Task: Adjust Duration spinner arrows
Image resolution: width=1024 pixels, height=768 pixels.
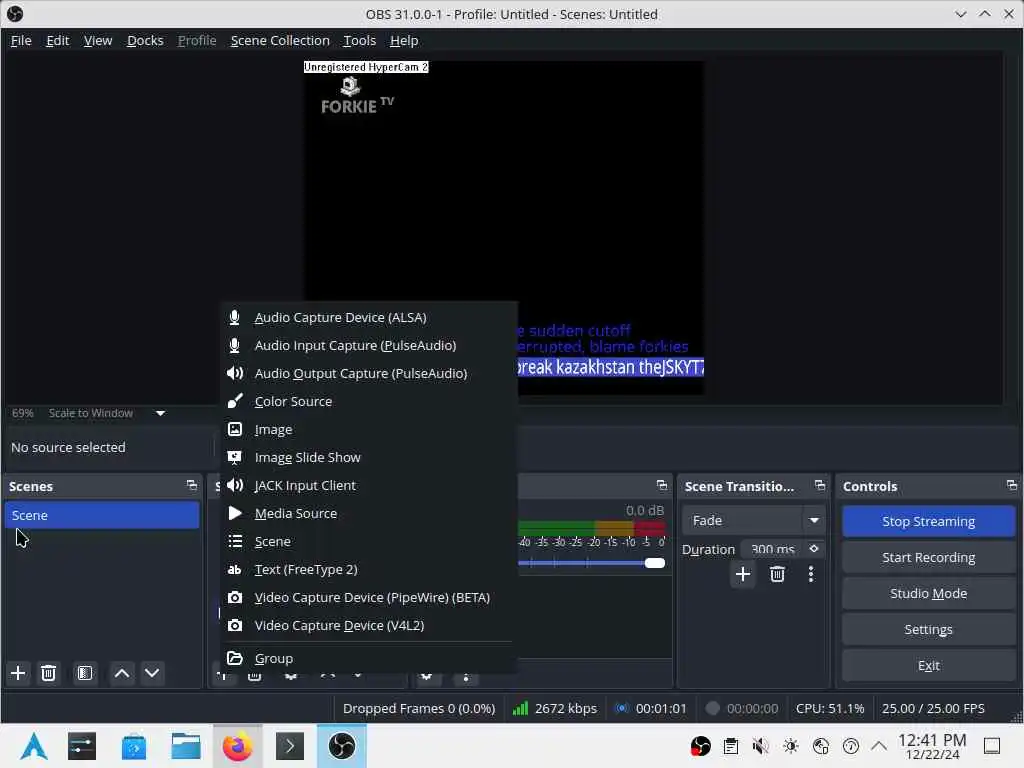Action: (814, 549)
